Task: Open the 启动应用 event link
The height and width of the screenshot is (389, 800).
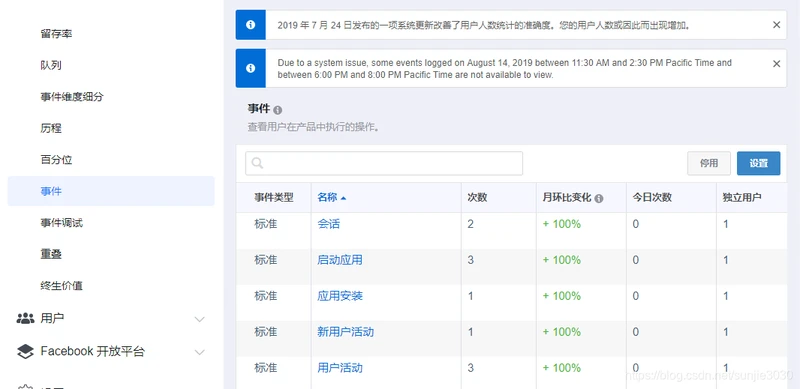Action: click(x=340, y=260)
